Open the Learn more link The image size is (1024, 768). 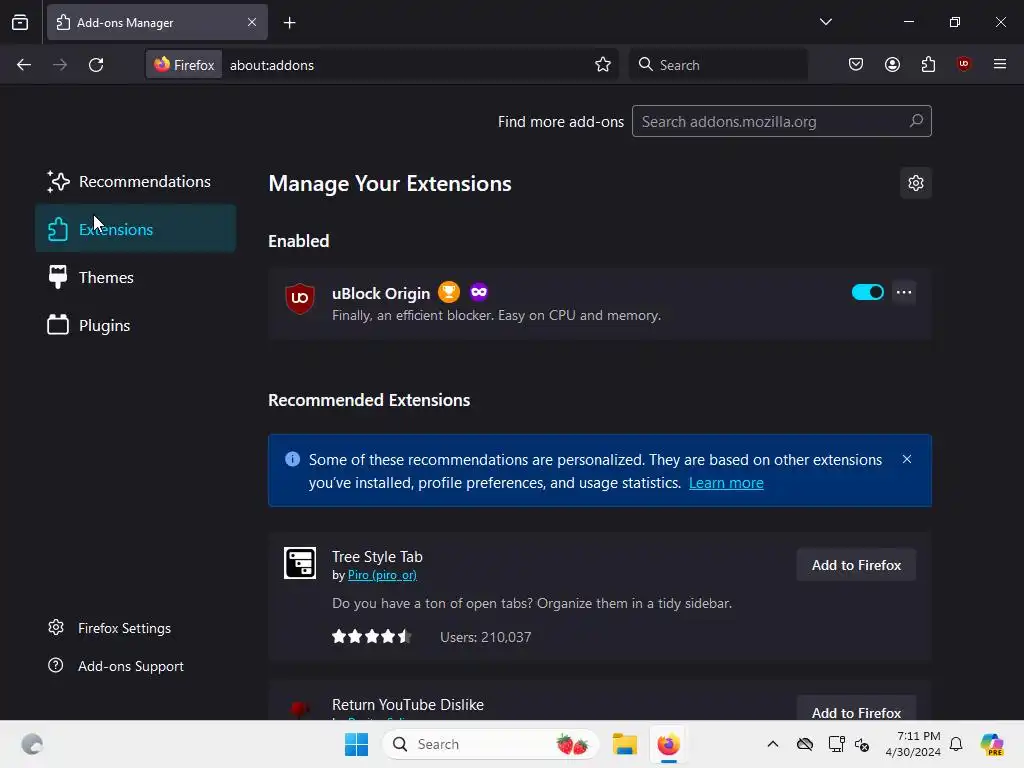coord(726,483)
